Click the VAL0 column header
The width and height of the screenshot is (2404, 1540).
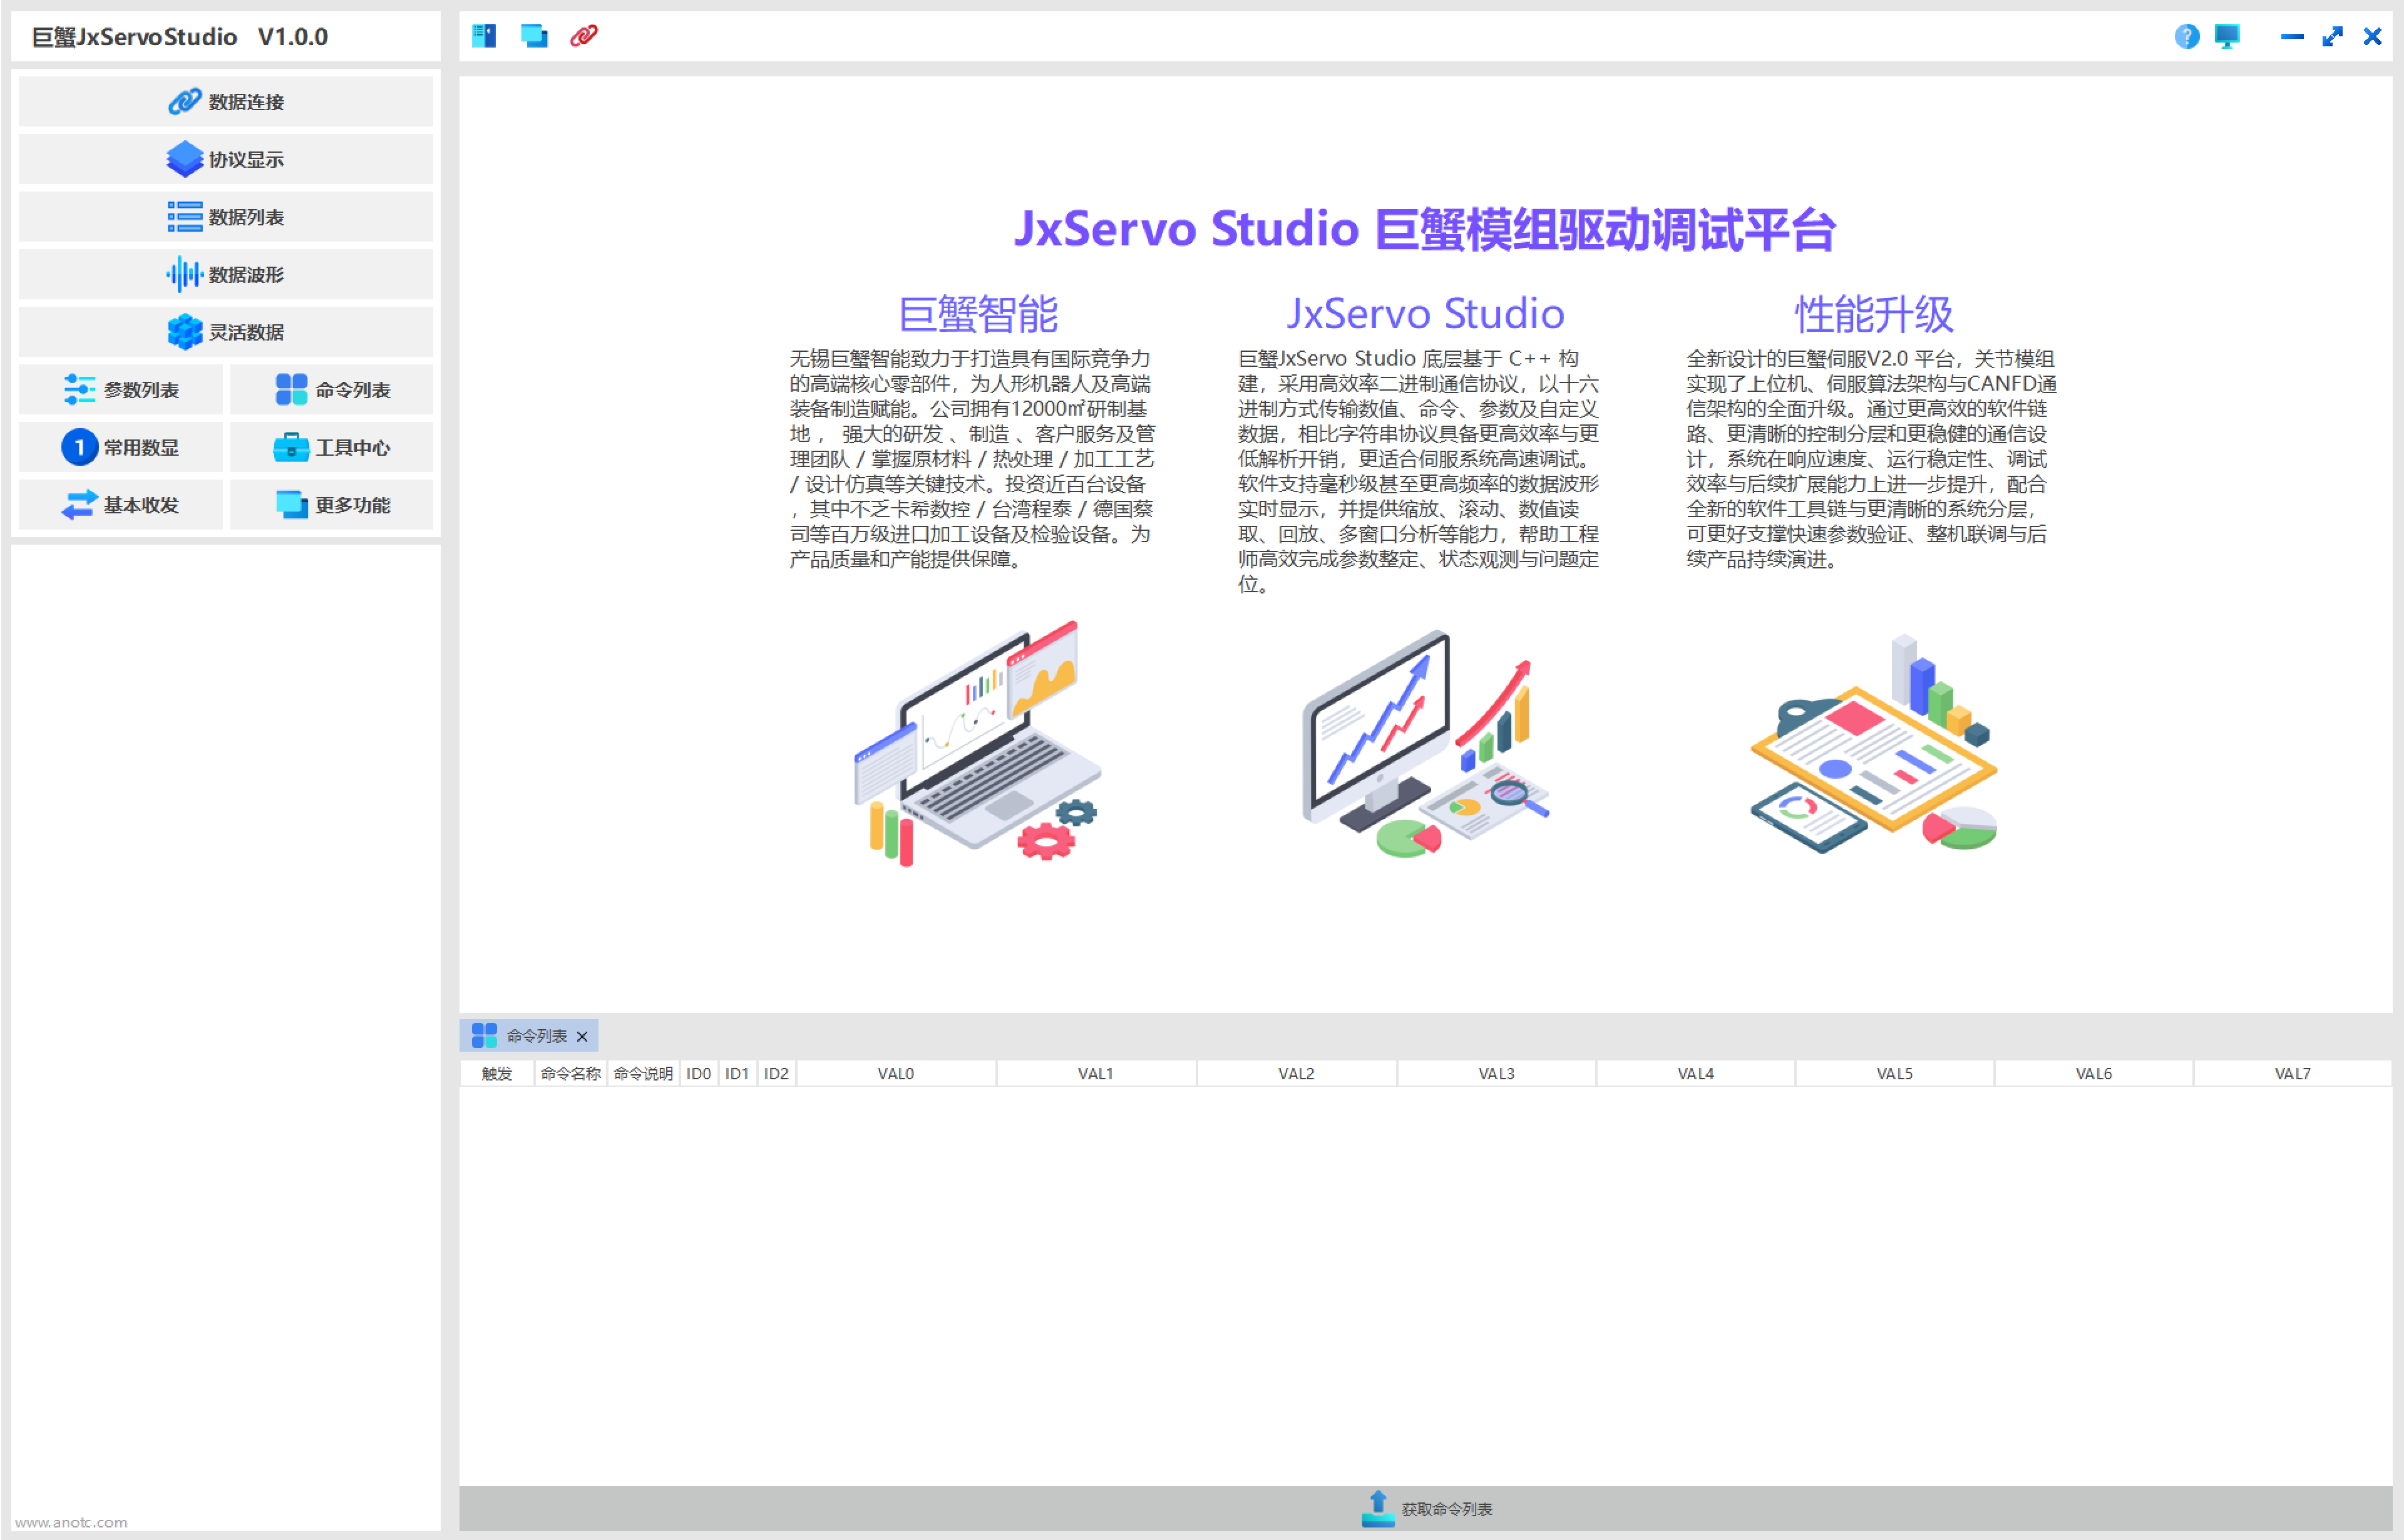click(895, 1072)
